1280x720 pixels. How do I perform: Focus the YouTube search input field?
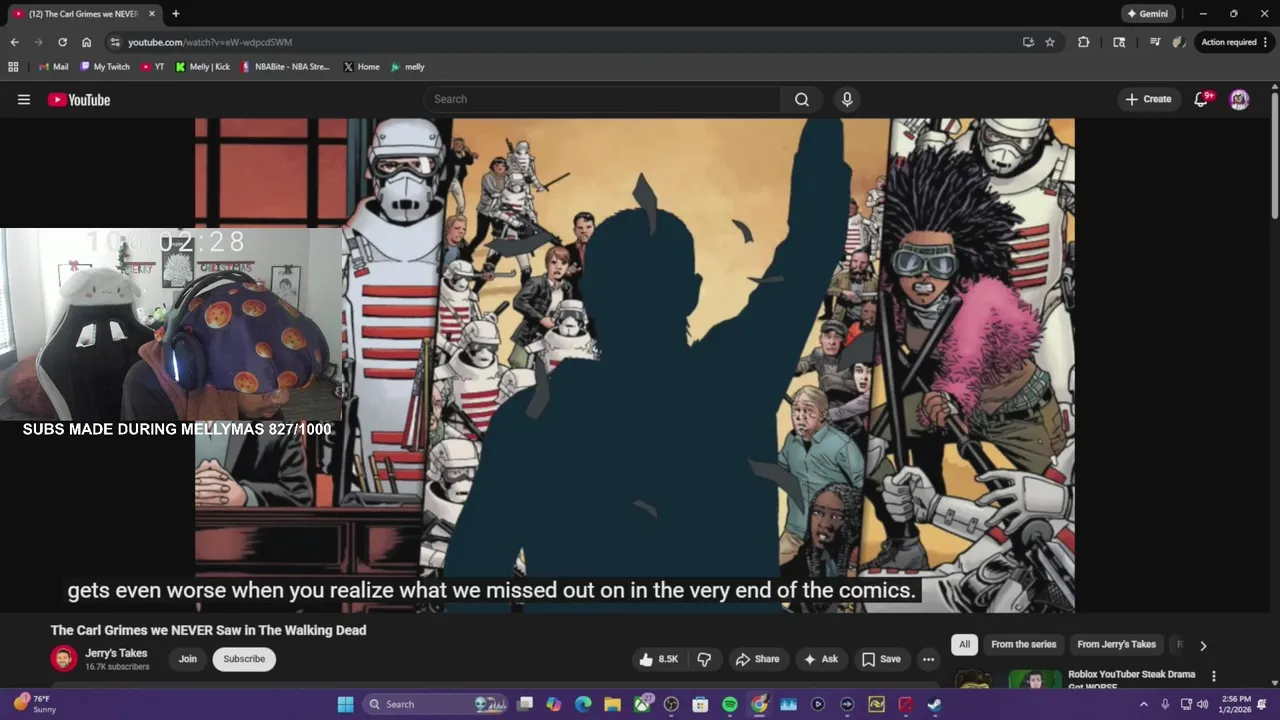[602, 99]
